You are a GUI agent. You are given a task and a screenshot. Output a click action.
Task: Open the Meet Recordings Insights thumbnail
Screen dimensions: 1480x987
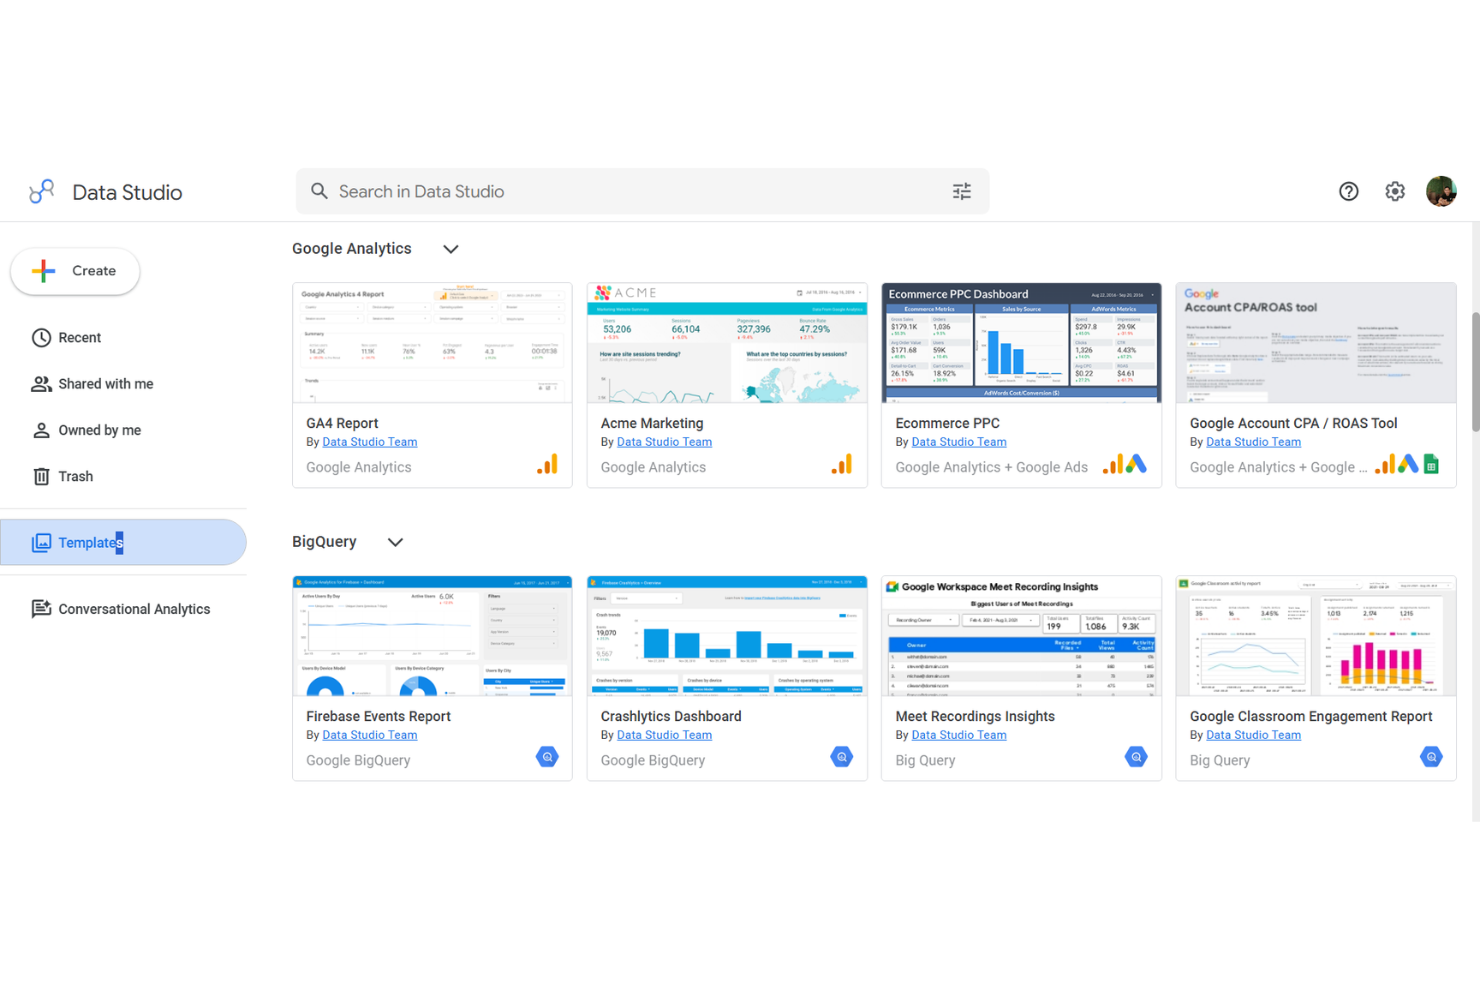click(1021, 636)
